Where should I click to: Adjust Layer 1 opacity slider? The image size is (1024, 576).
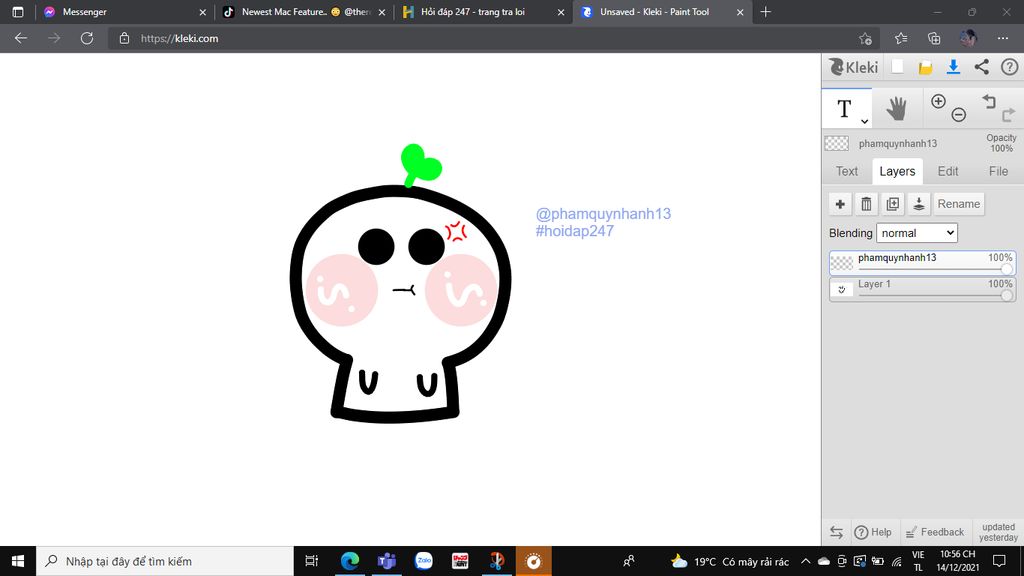point(935,295)
